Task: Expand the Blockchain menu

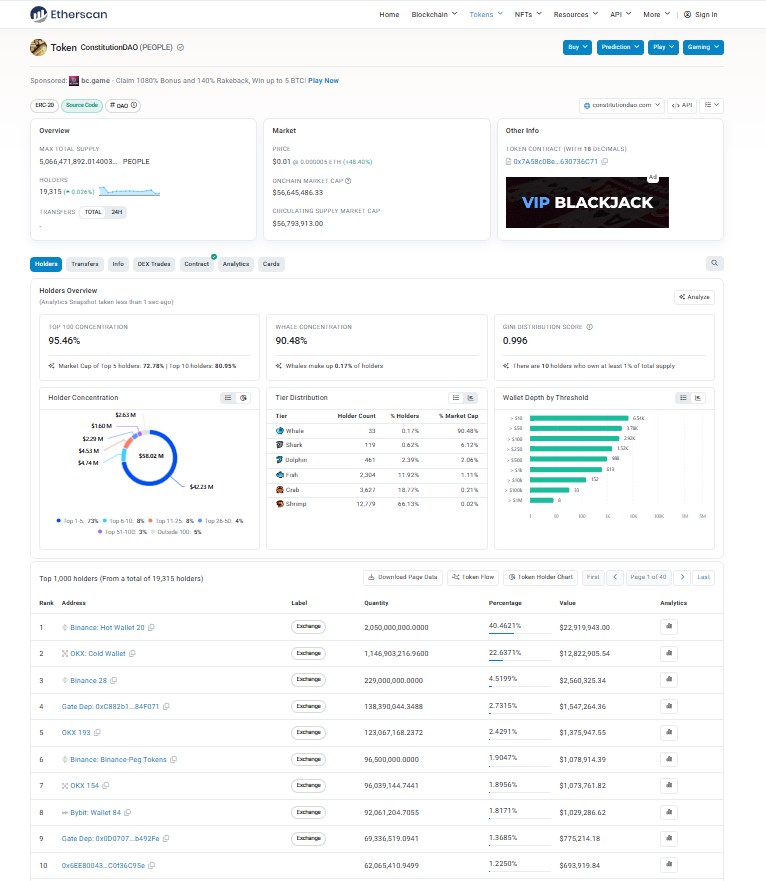Action: click(x=434, y=15)
